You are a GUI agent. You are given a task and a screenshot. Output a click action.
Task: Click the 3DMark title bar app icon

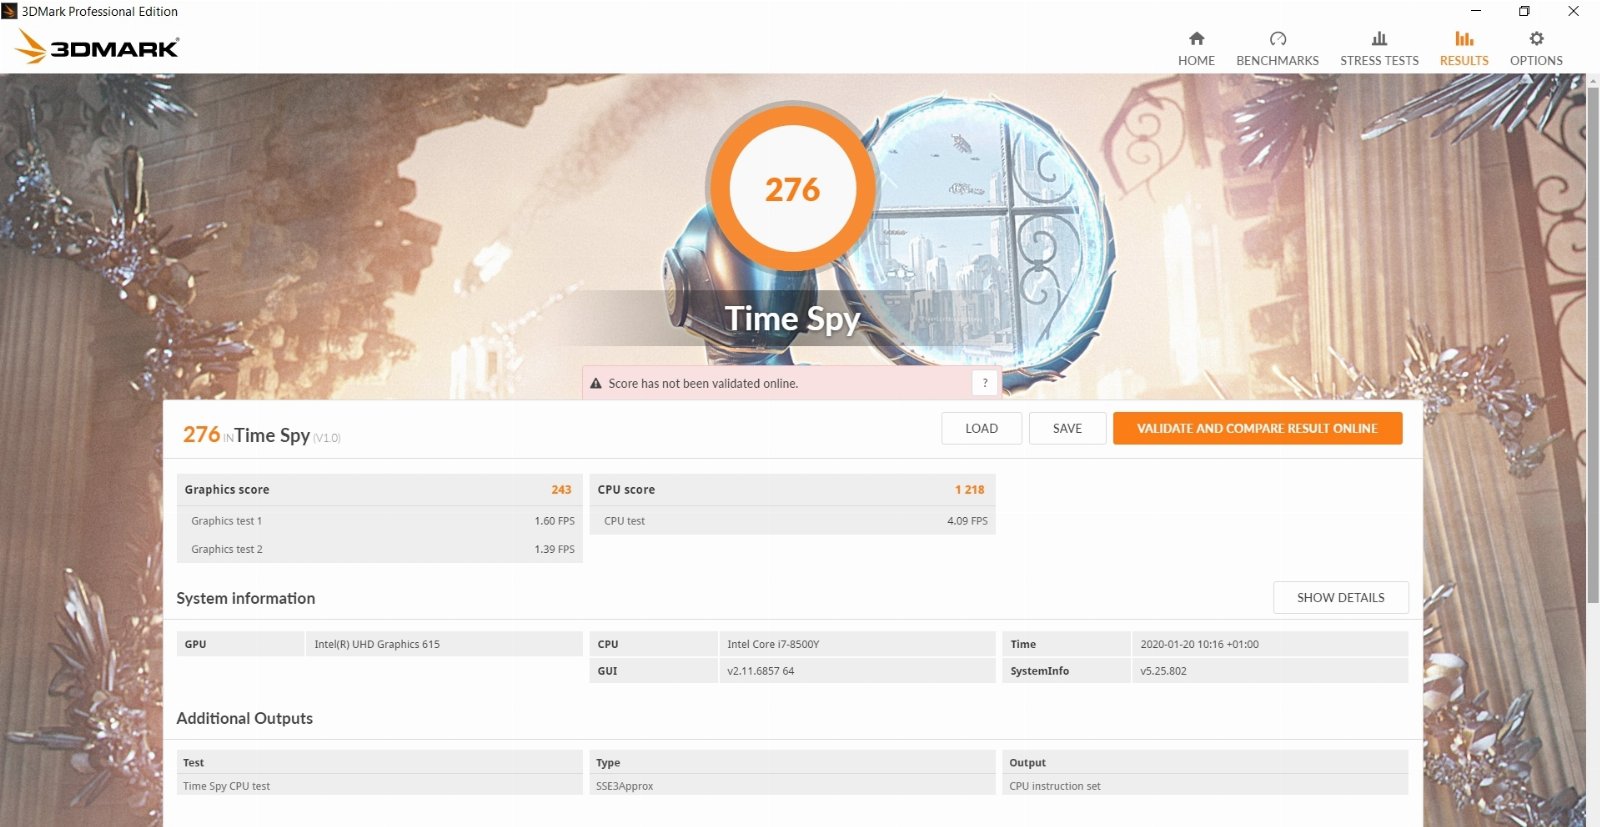(x=10, y=11)
